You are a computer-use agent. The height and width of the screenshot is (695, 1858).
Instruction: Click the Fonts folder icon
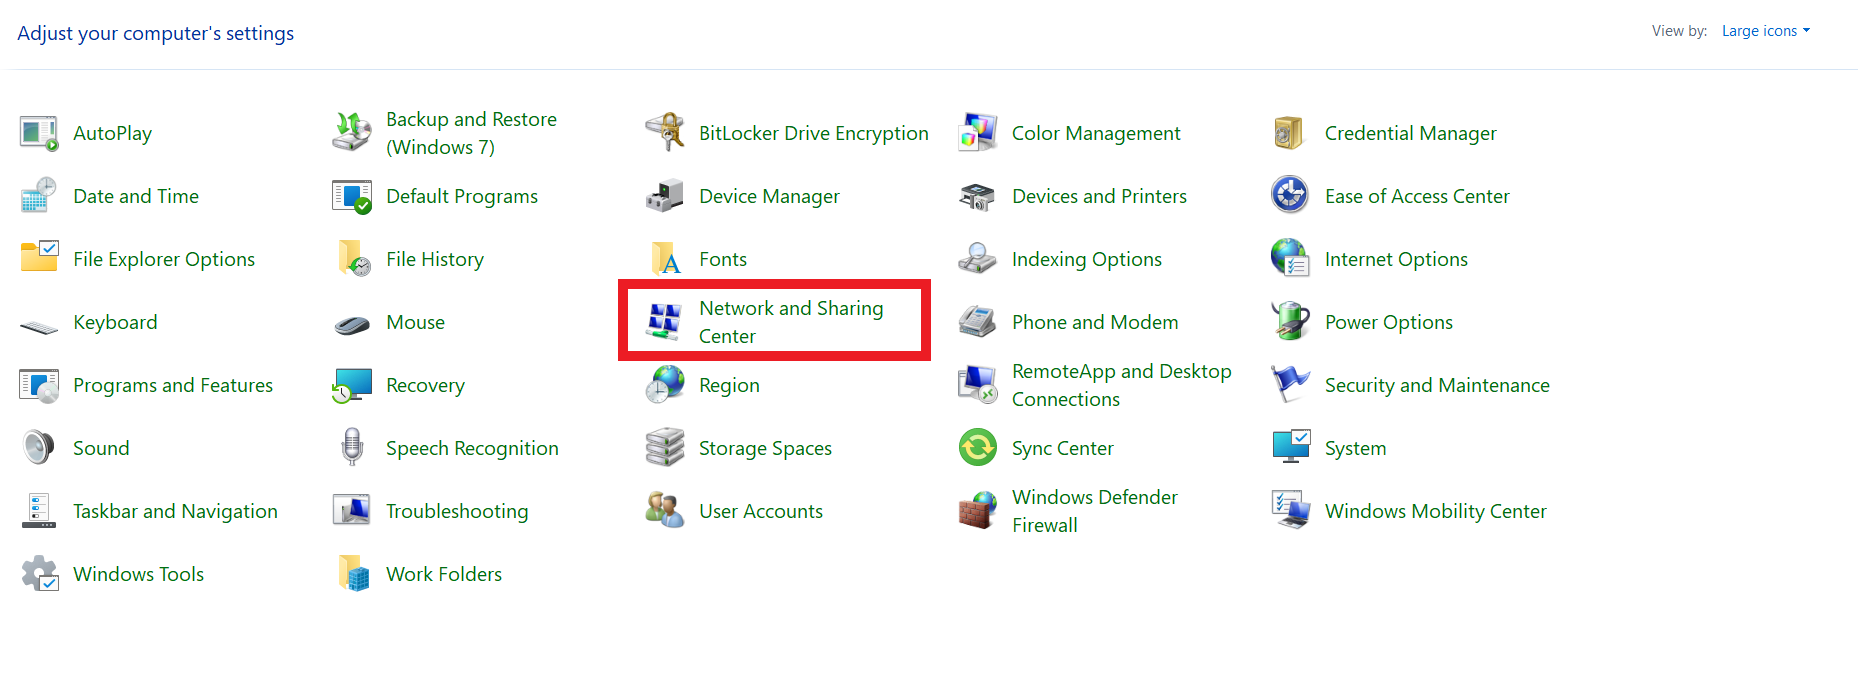pyautogui.click(x=665, y=259)
